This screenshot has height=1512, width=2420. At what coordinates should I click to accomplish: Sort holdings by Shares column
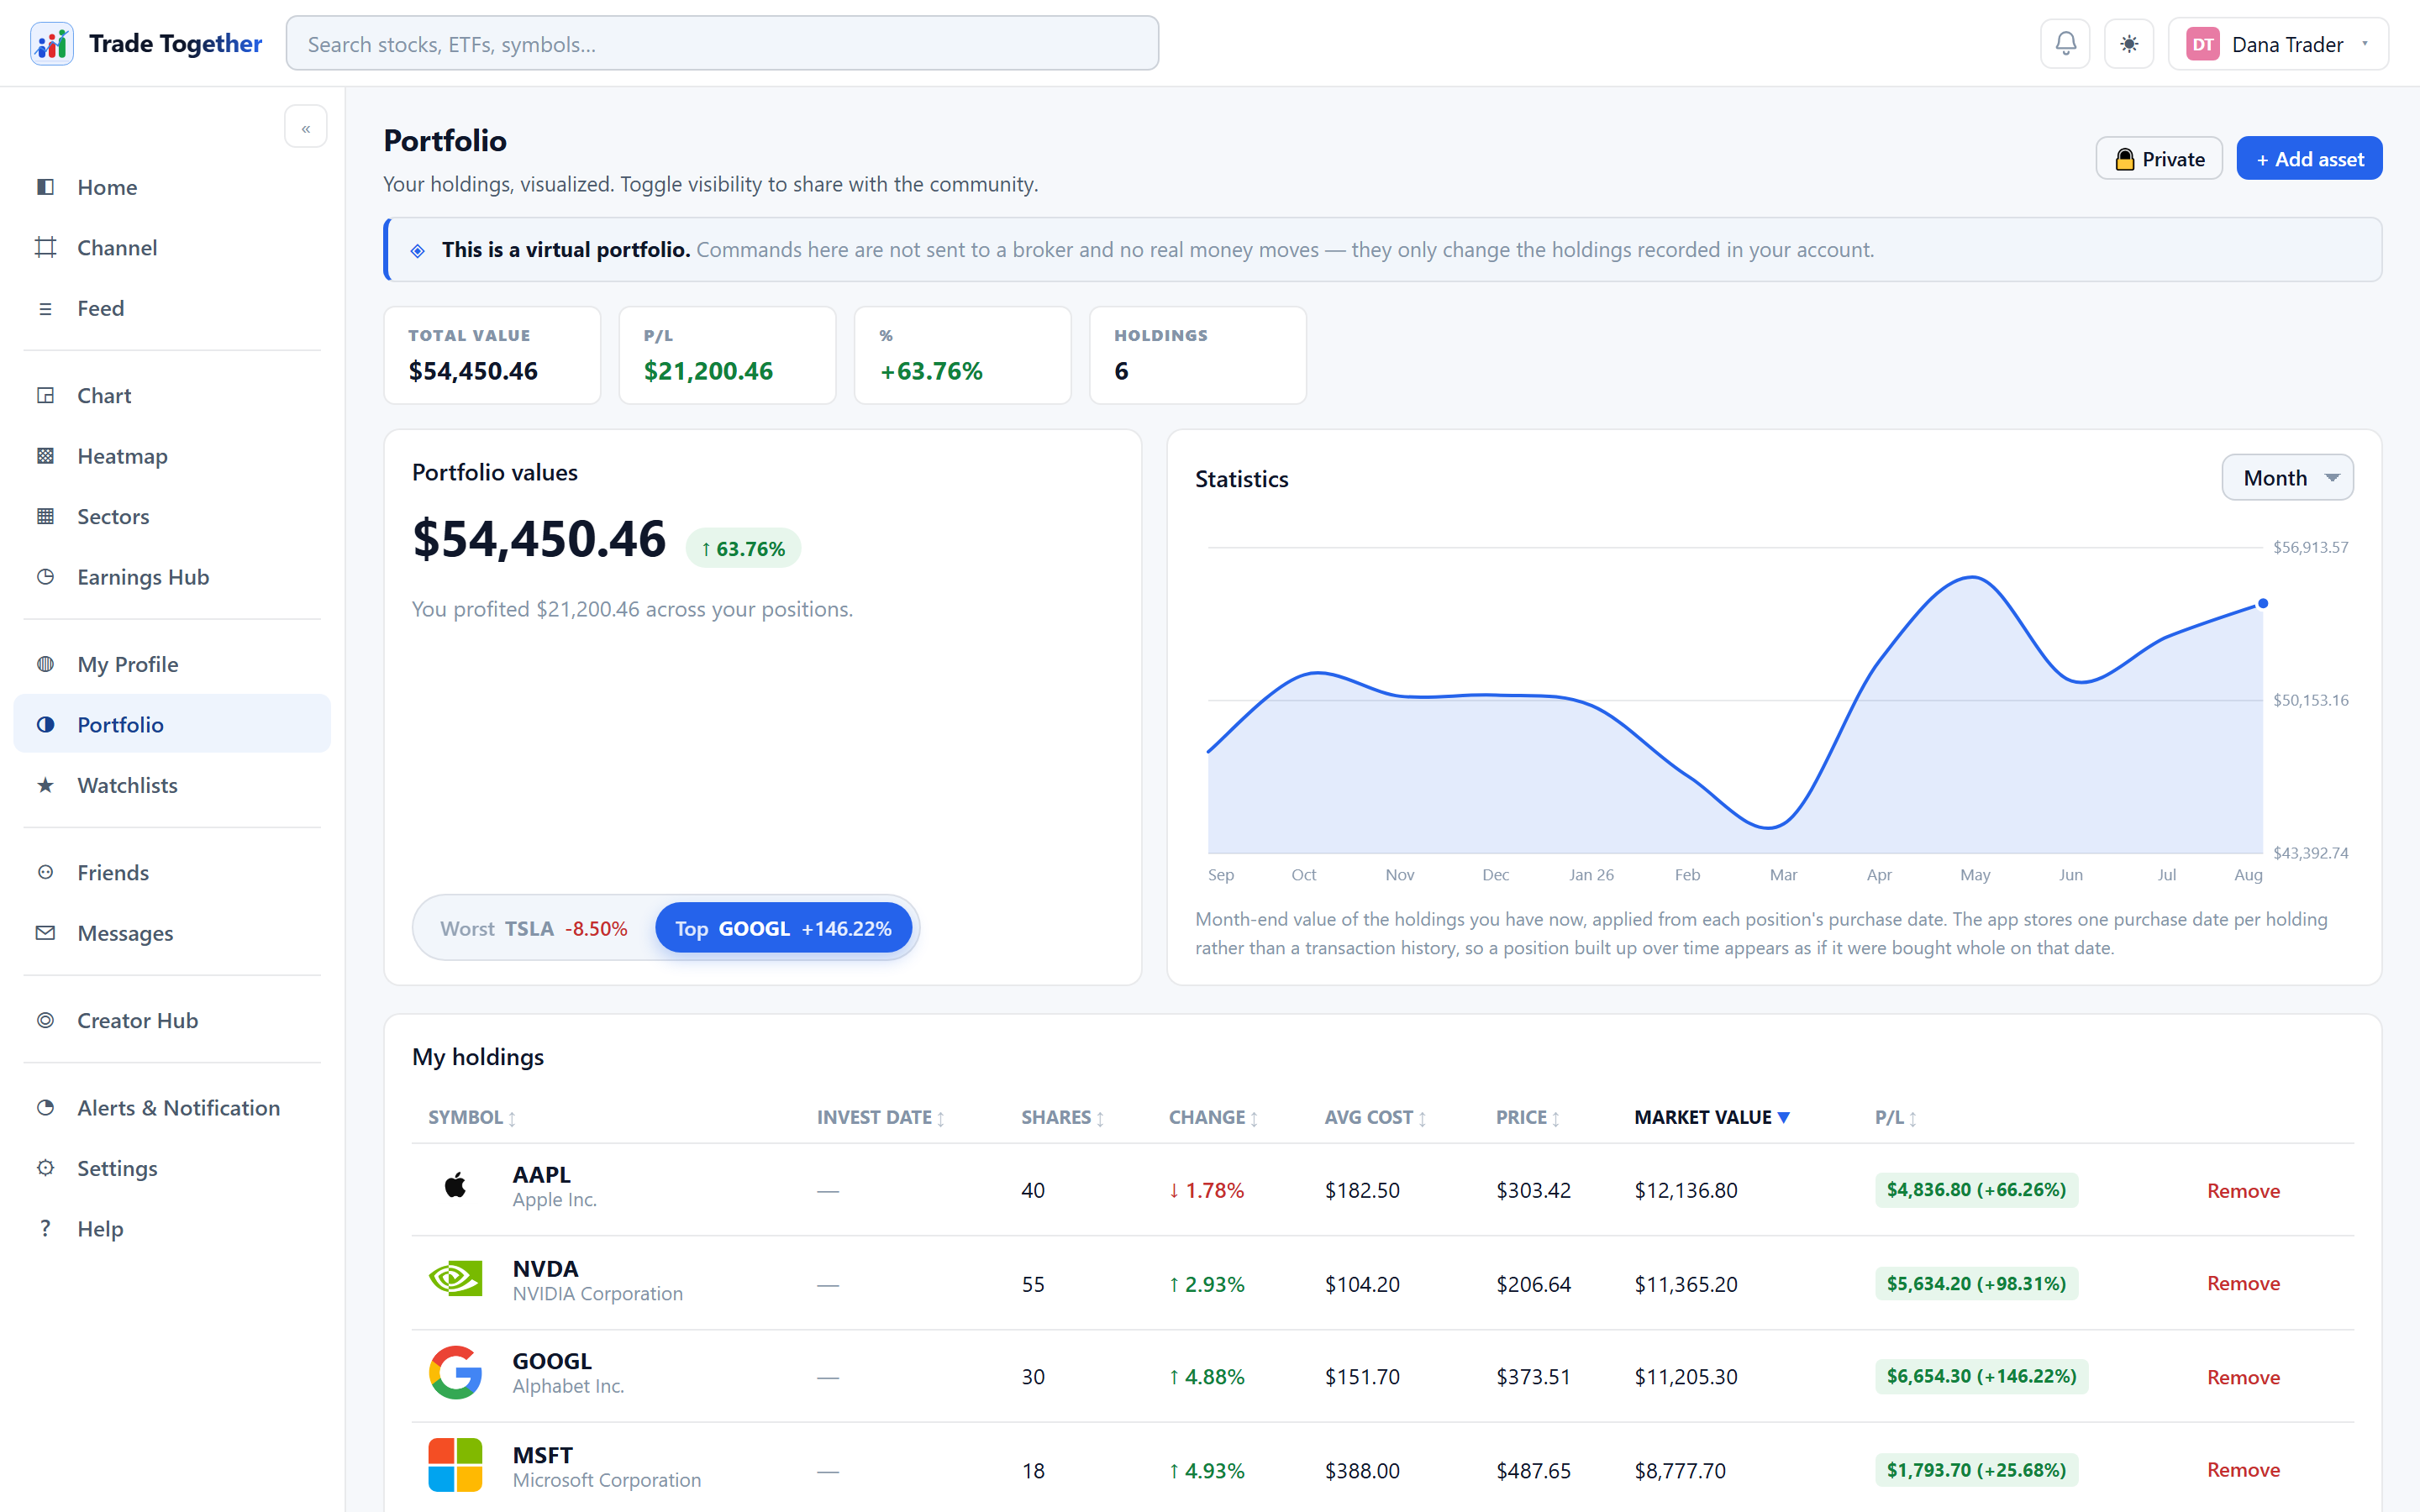click(x=1062, y=1118)
